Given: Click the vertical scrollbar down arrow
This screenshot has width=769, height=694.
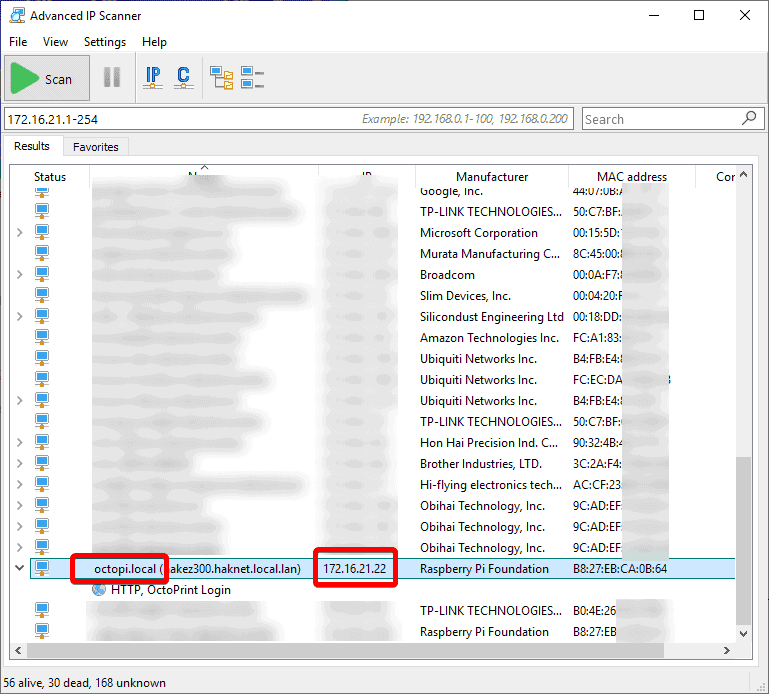Looking at the screenshot, I should [x=743, y=633].
